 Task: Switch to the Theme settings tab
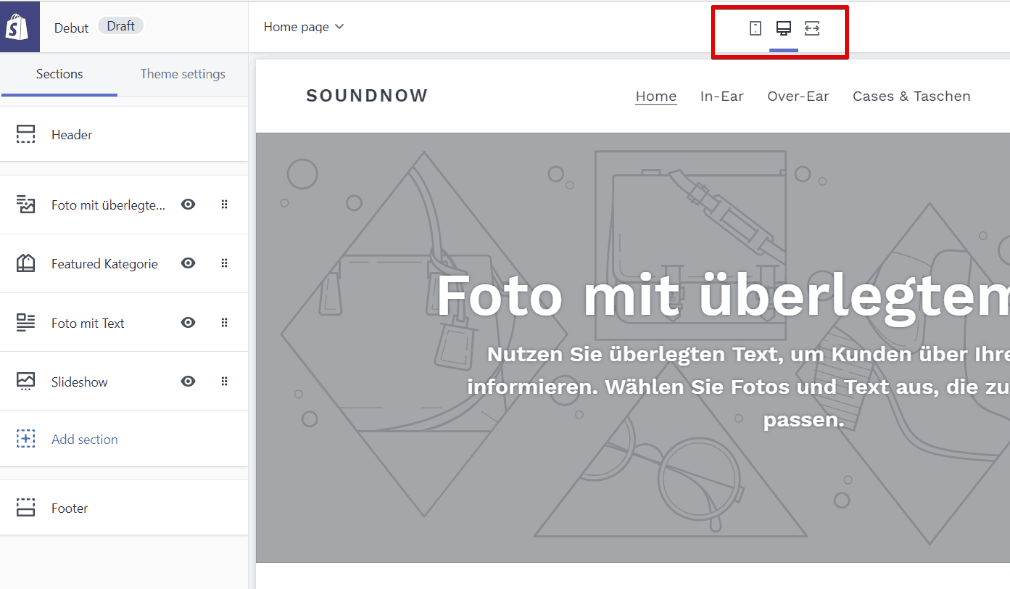183,74
